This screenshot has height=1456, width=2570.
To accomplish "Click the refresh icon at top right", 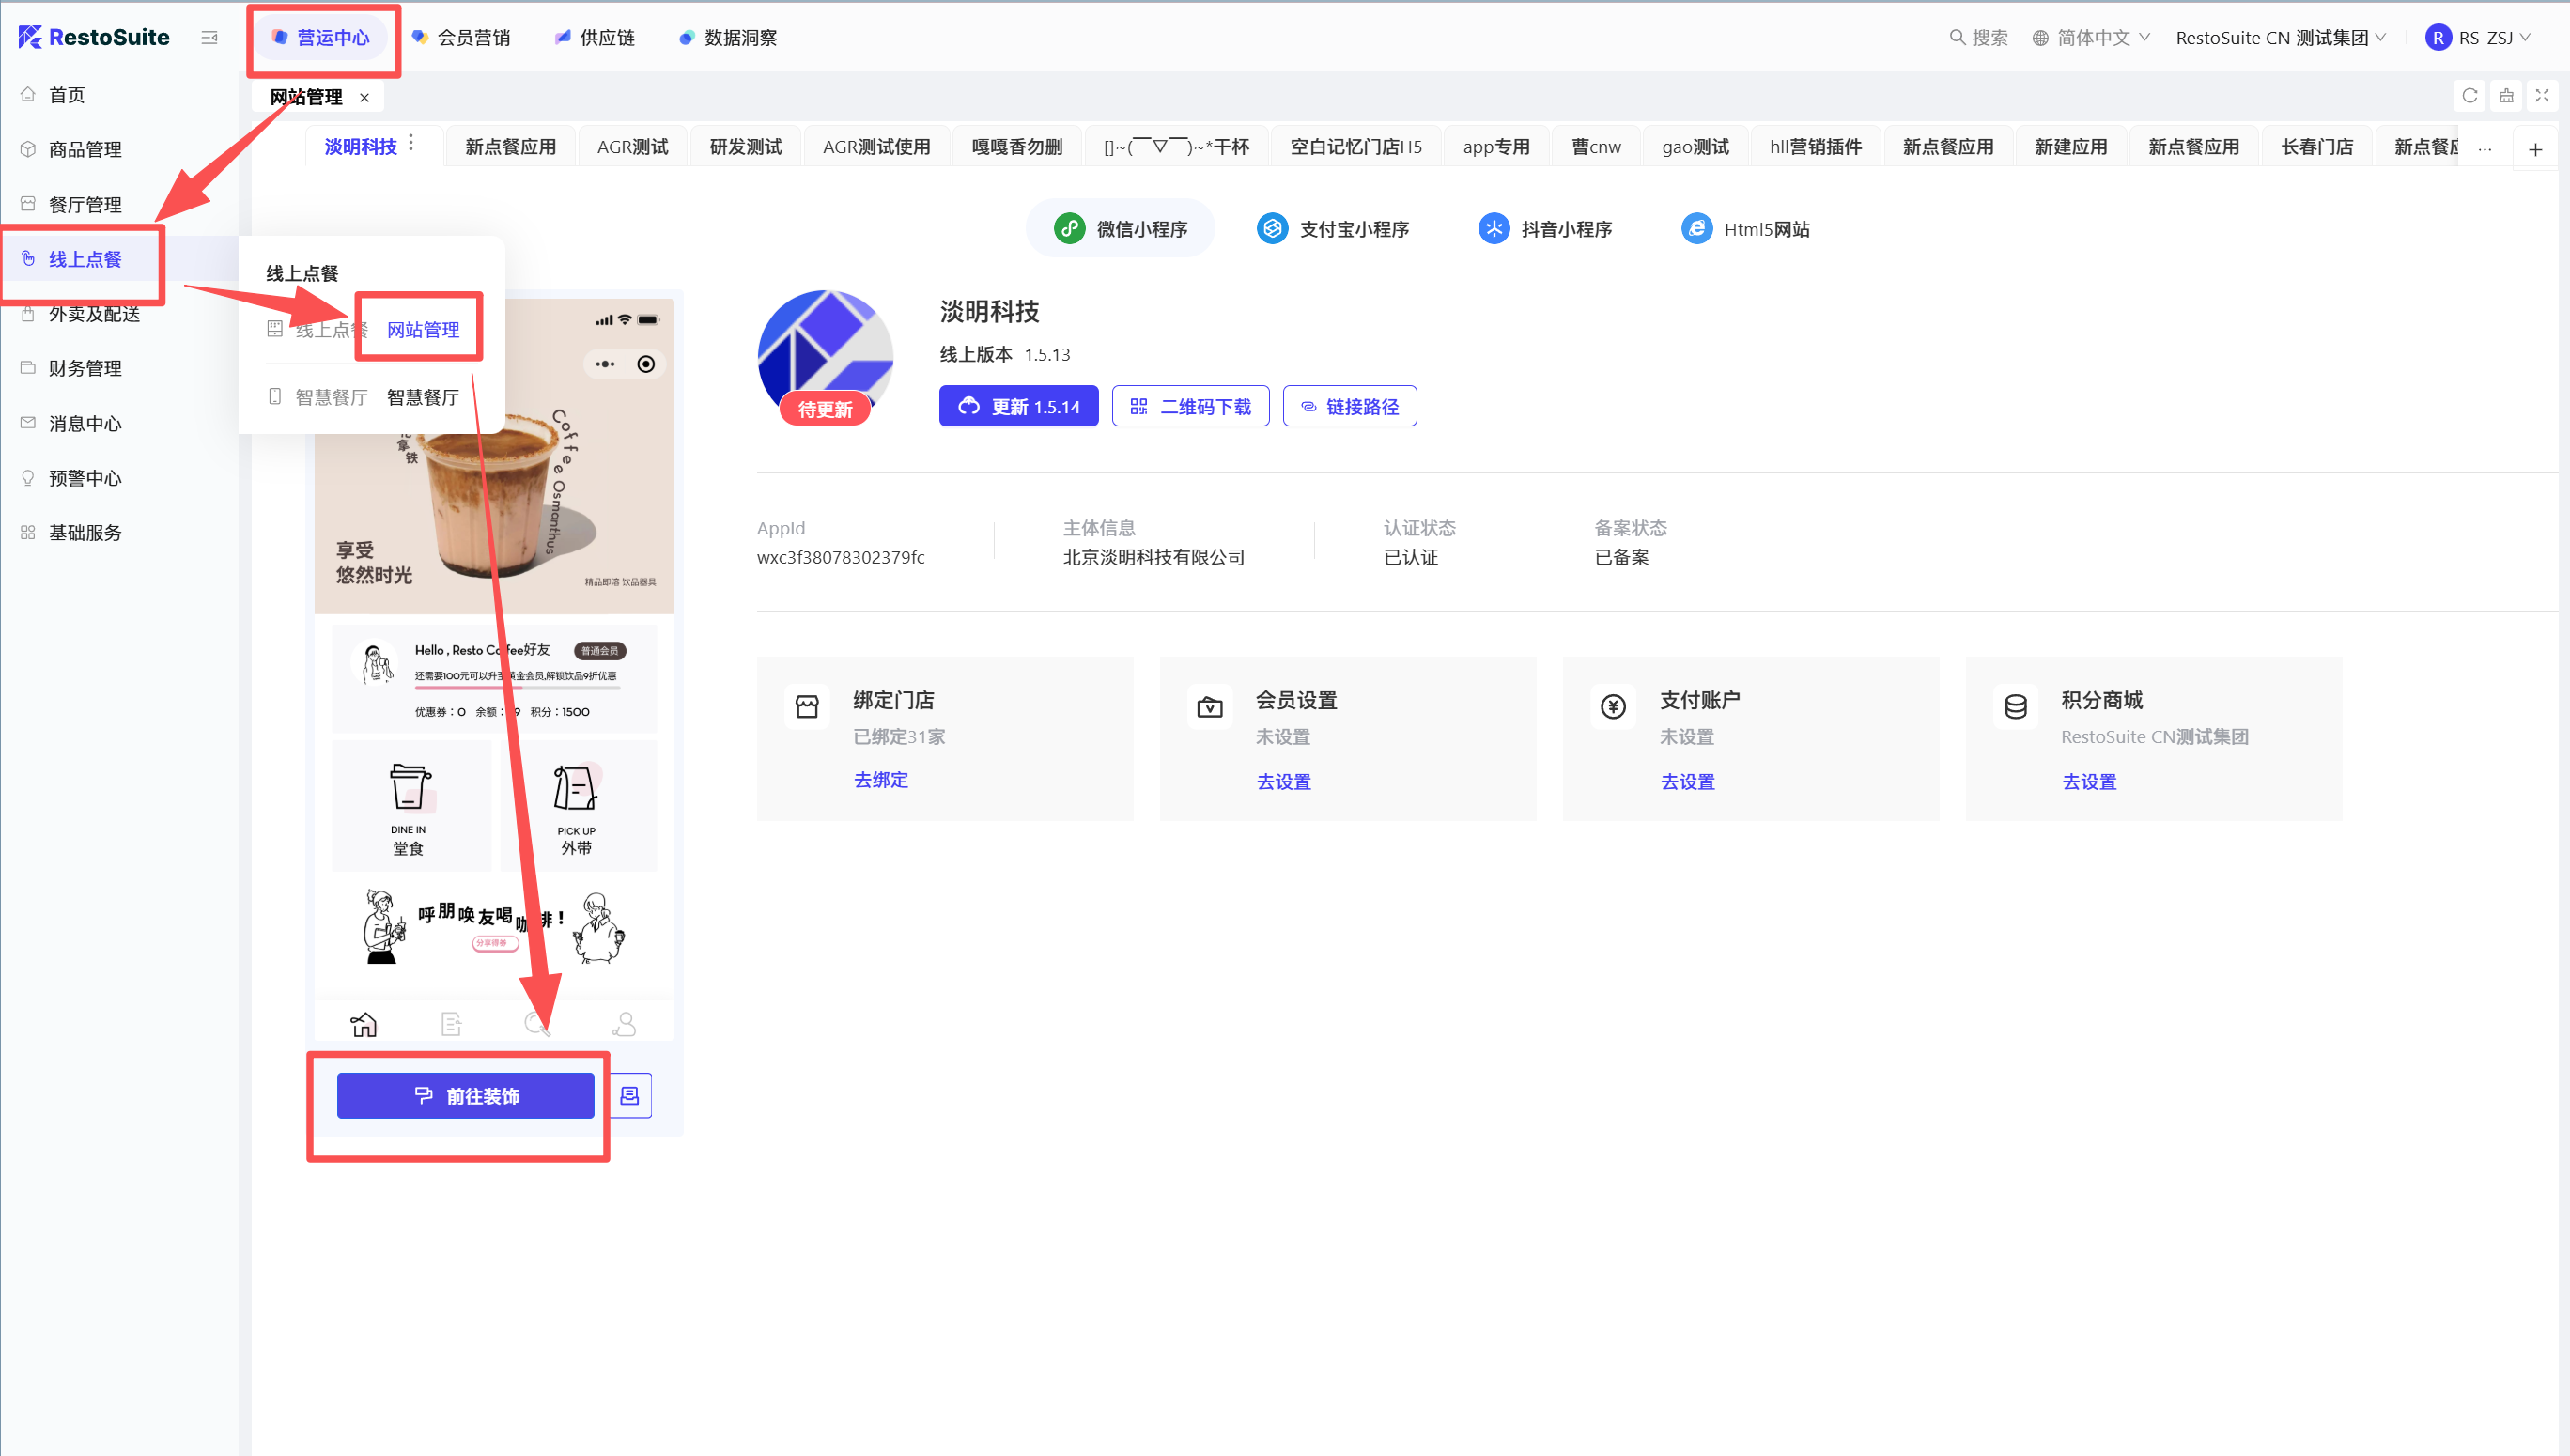I will pos(2469,96).
